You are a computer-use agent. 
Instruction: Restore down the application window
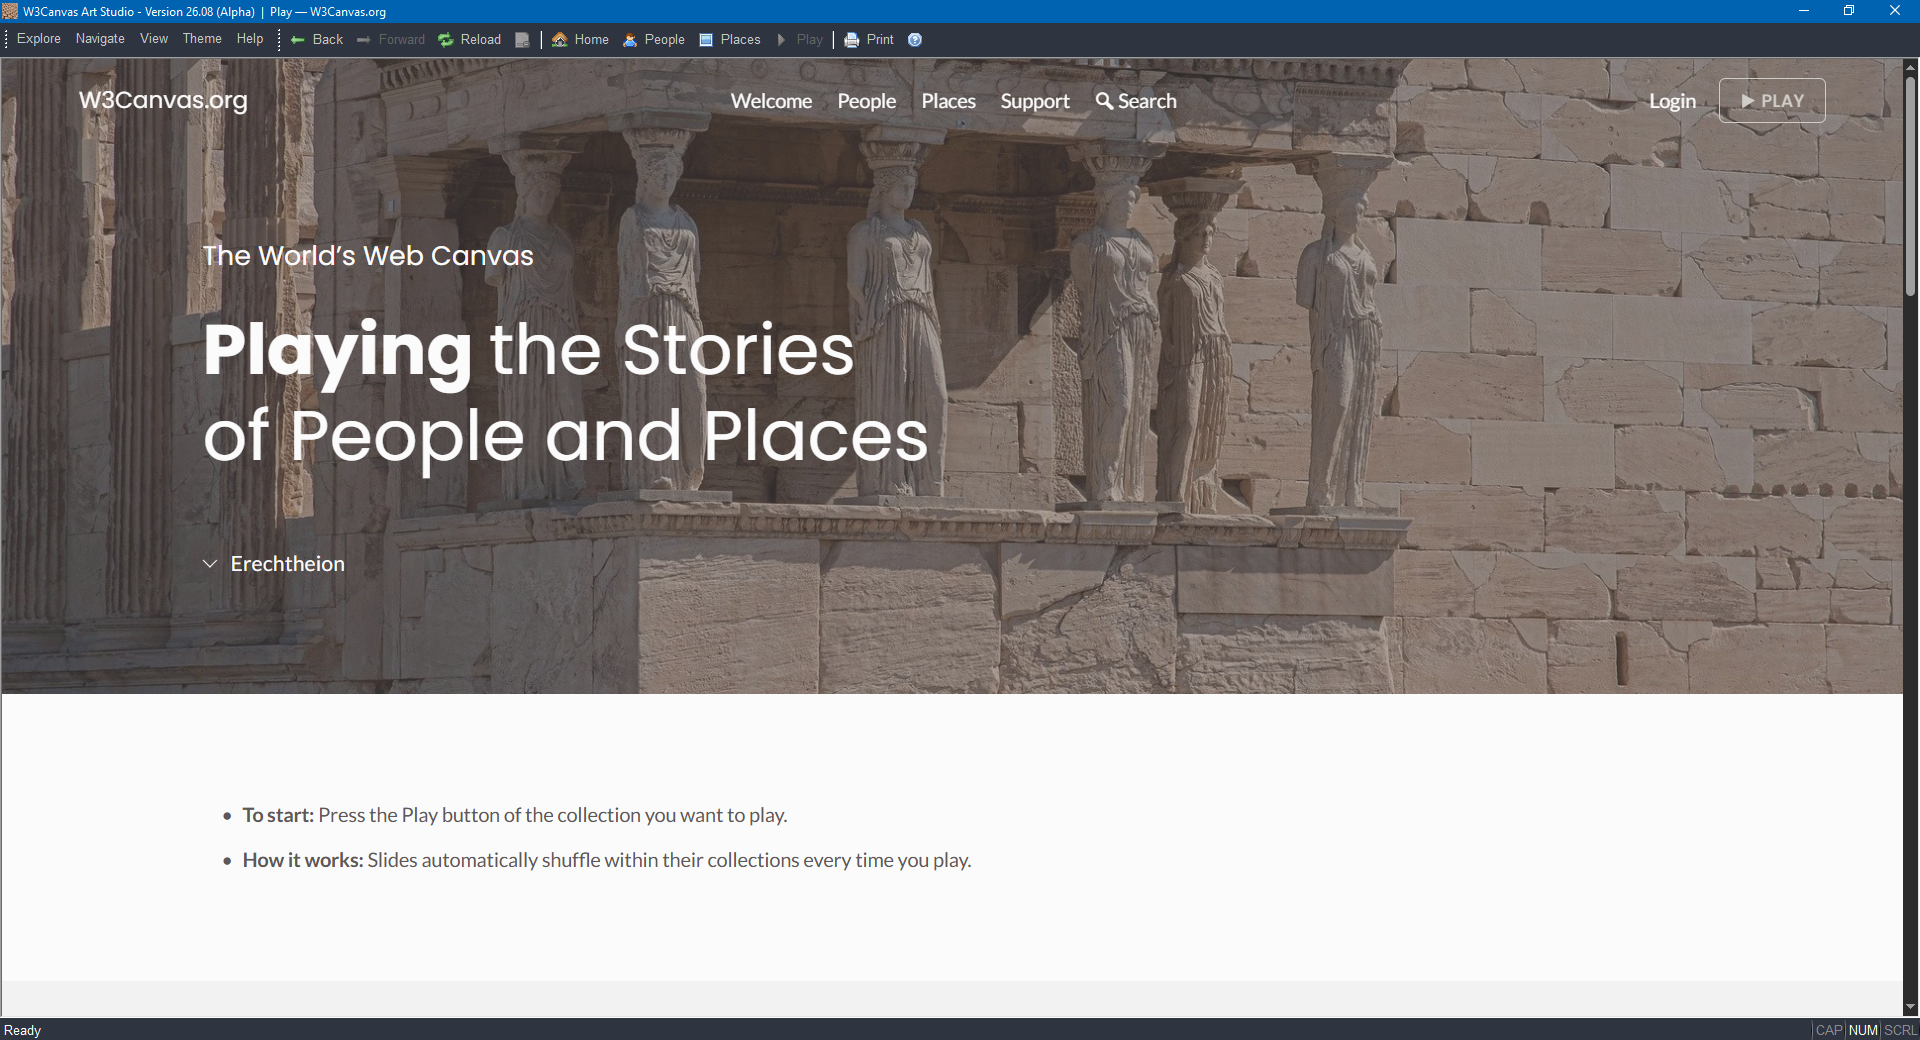click(1849, 11)
